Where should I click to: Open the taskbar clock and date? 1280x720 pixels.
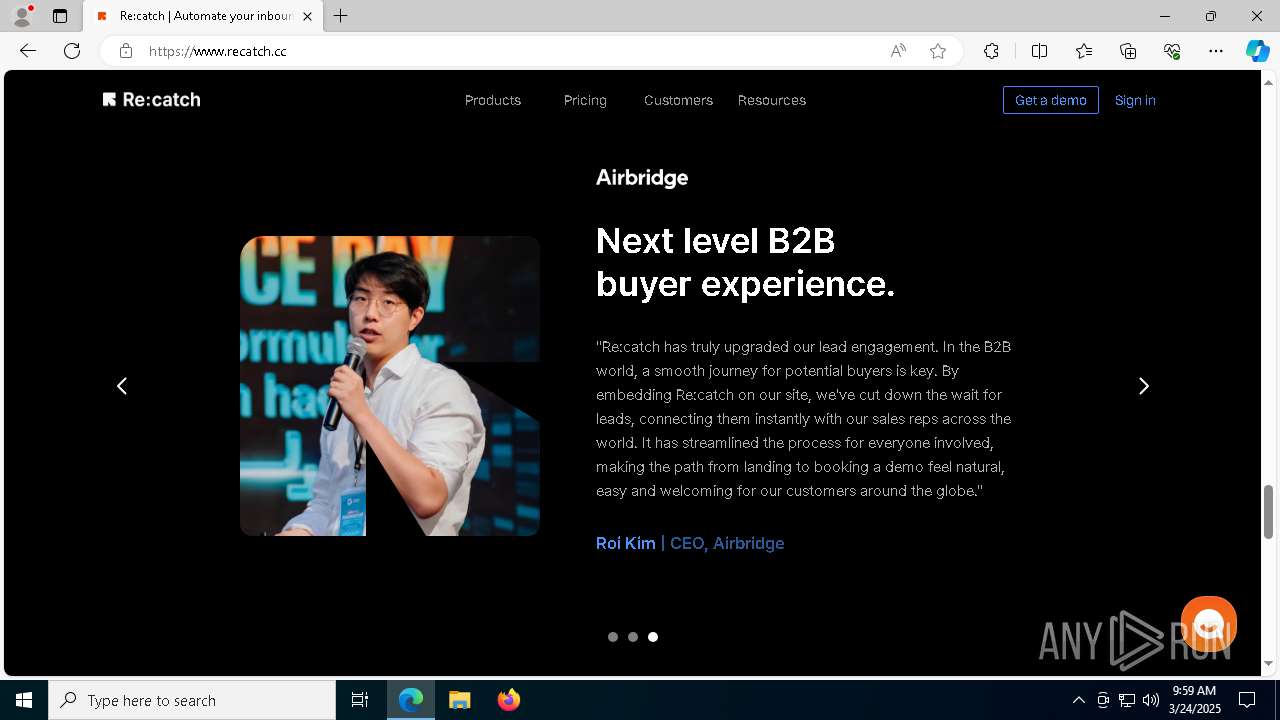[x=1196, y=700]
